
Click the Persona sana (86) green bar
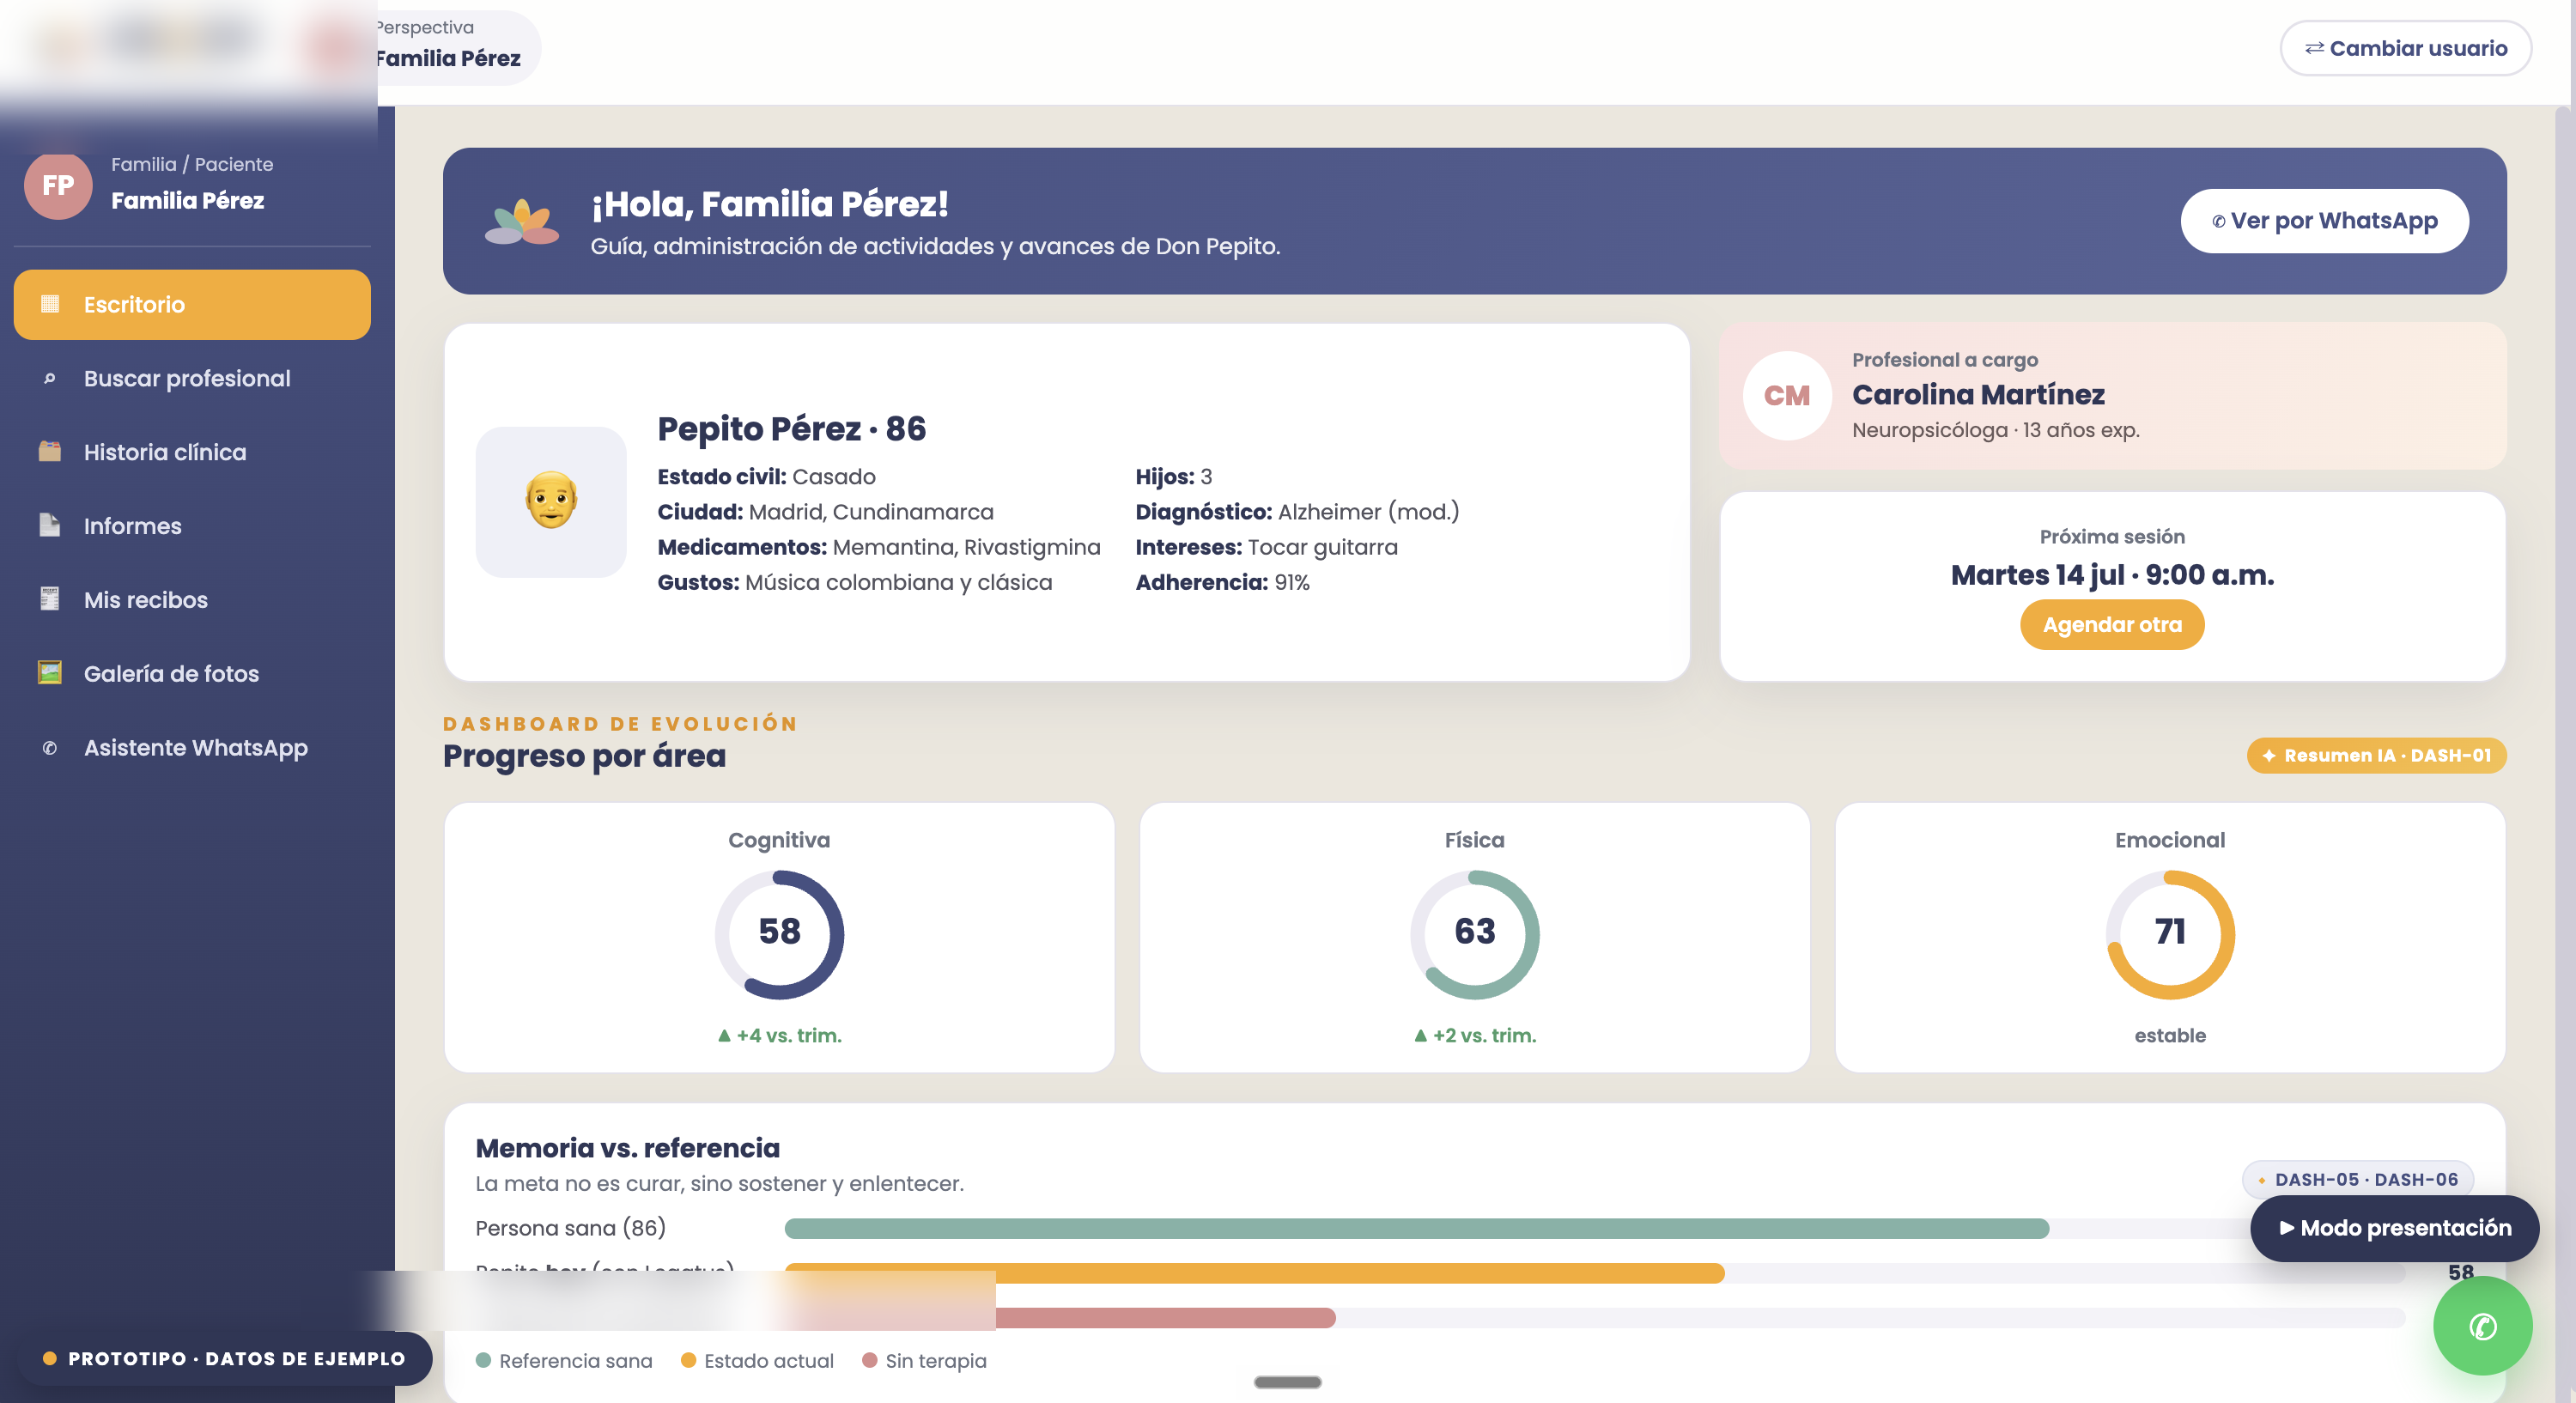(x=1417, y=1228)
